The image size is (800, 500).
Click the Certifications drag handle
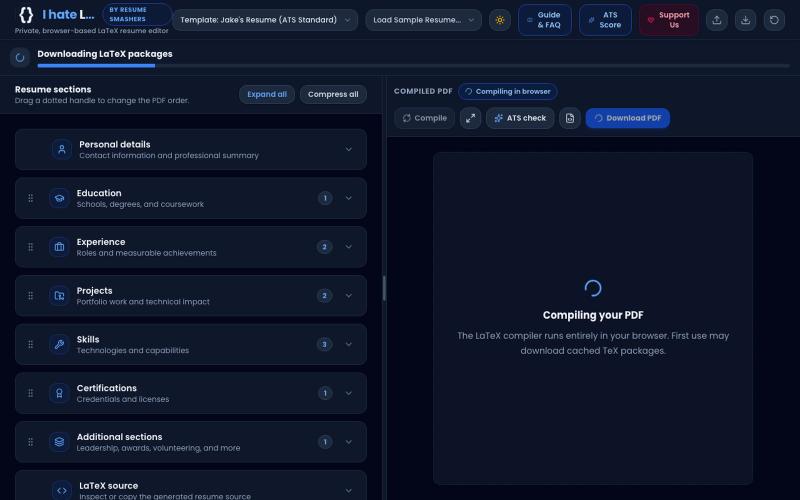[31, 393]
